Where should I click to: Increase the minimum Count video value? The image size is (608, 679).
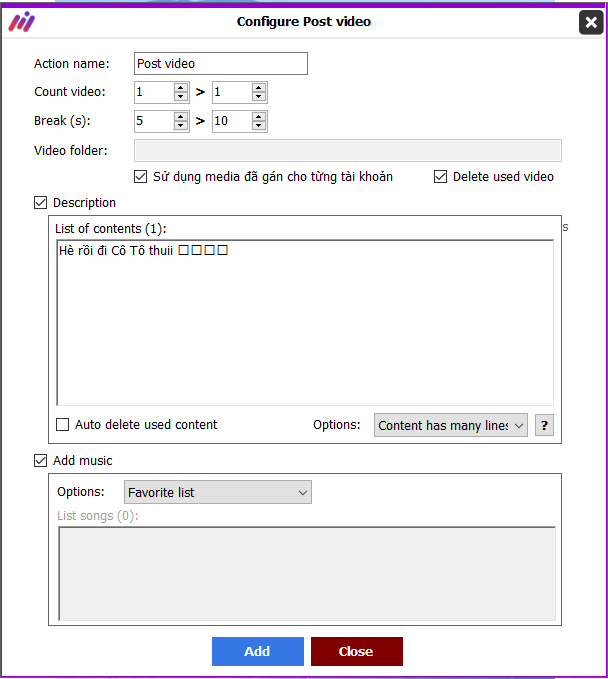coord(181,87)
